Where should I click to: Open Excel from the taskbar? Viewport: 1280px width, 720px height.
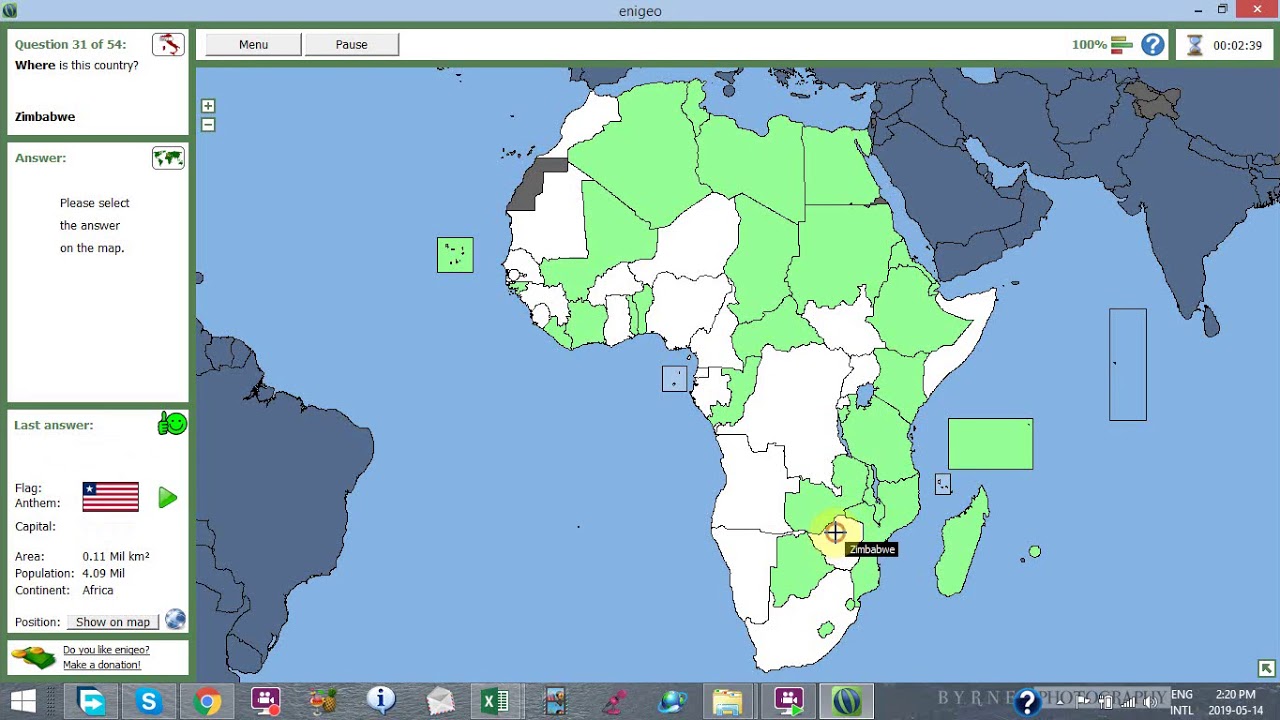495,702
